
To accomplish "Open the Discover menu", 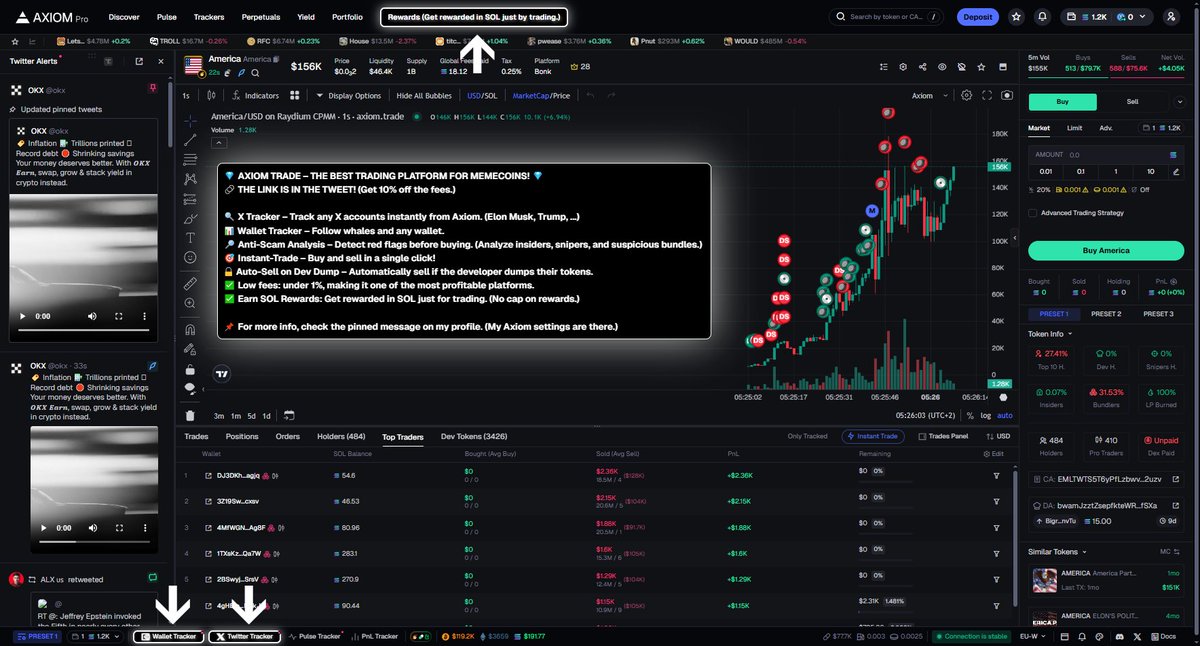I will click(124, 17).
